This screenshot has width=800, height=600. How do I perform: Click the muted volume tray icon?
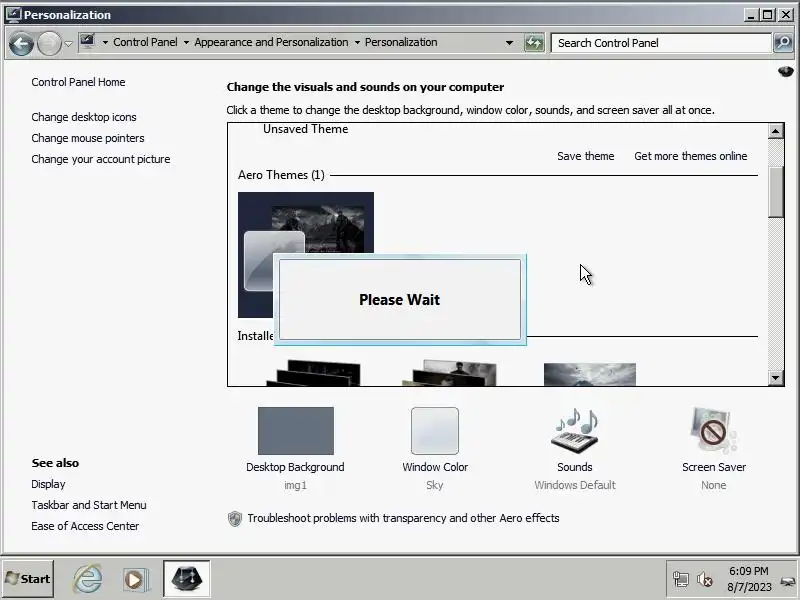coord(705,580)
